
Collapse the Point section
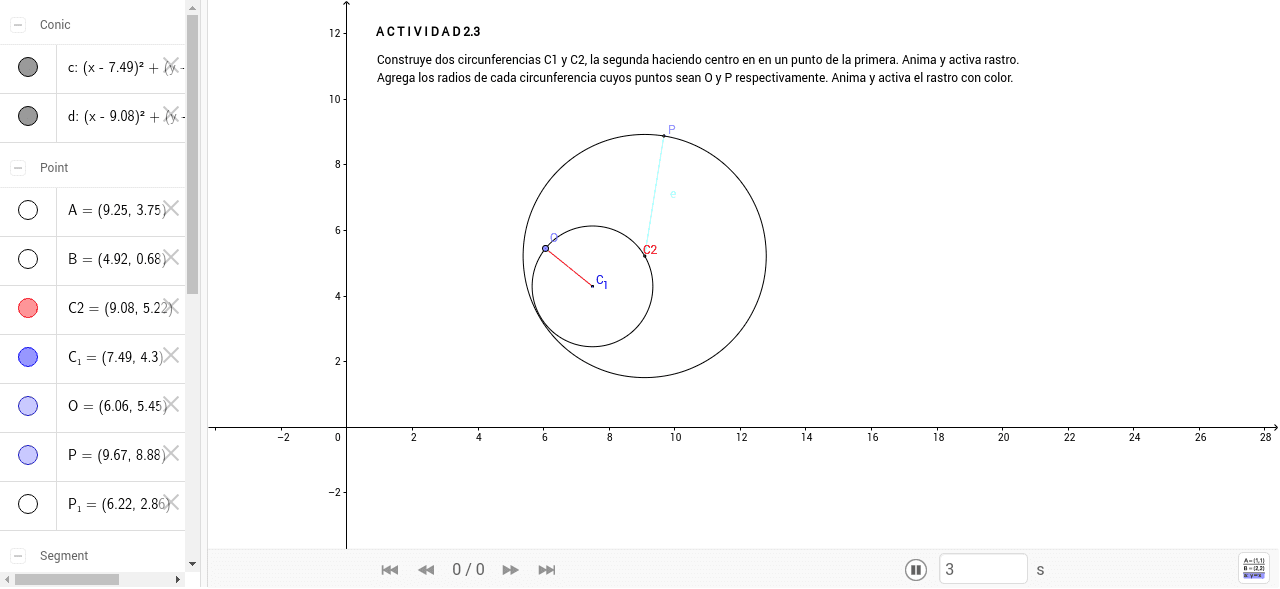pos(18,168)
